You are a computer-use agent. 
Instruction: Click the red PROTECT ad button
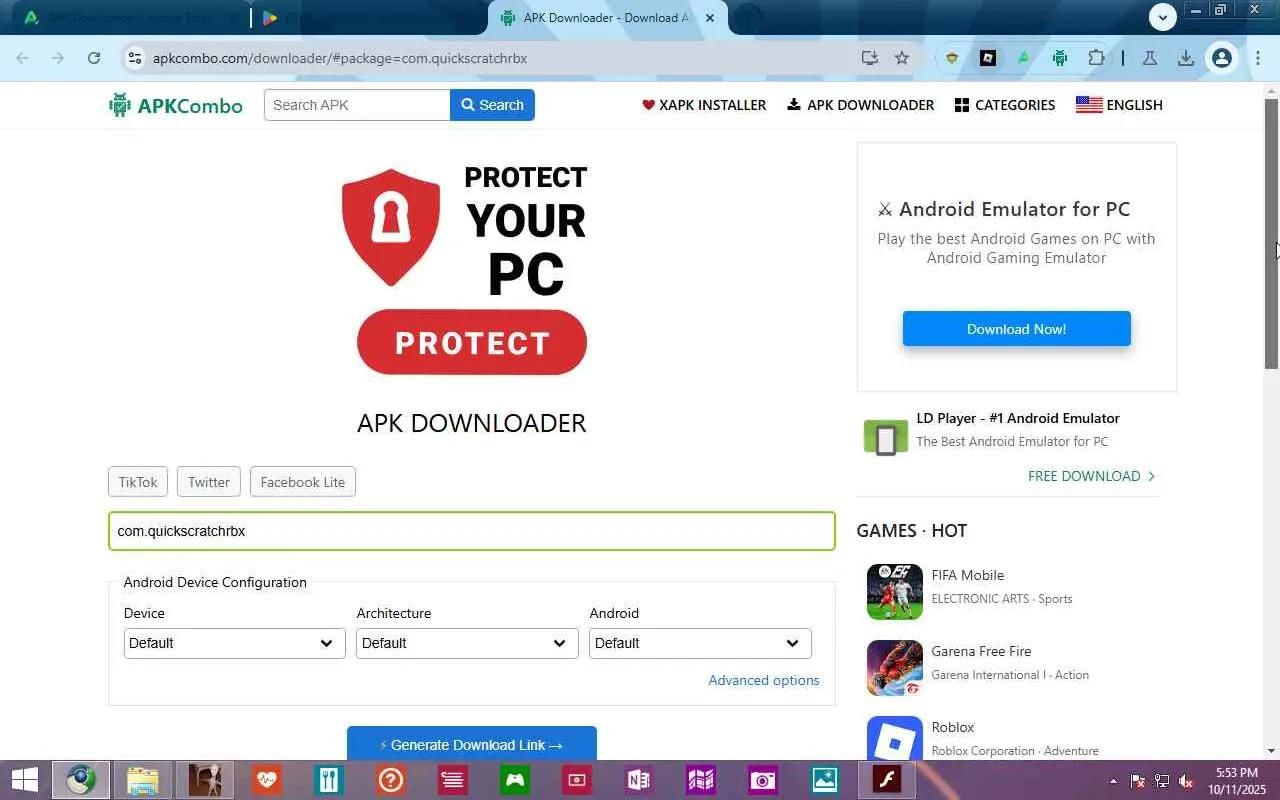[x=472, y=342]
